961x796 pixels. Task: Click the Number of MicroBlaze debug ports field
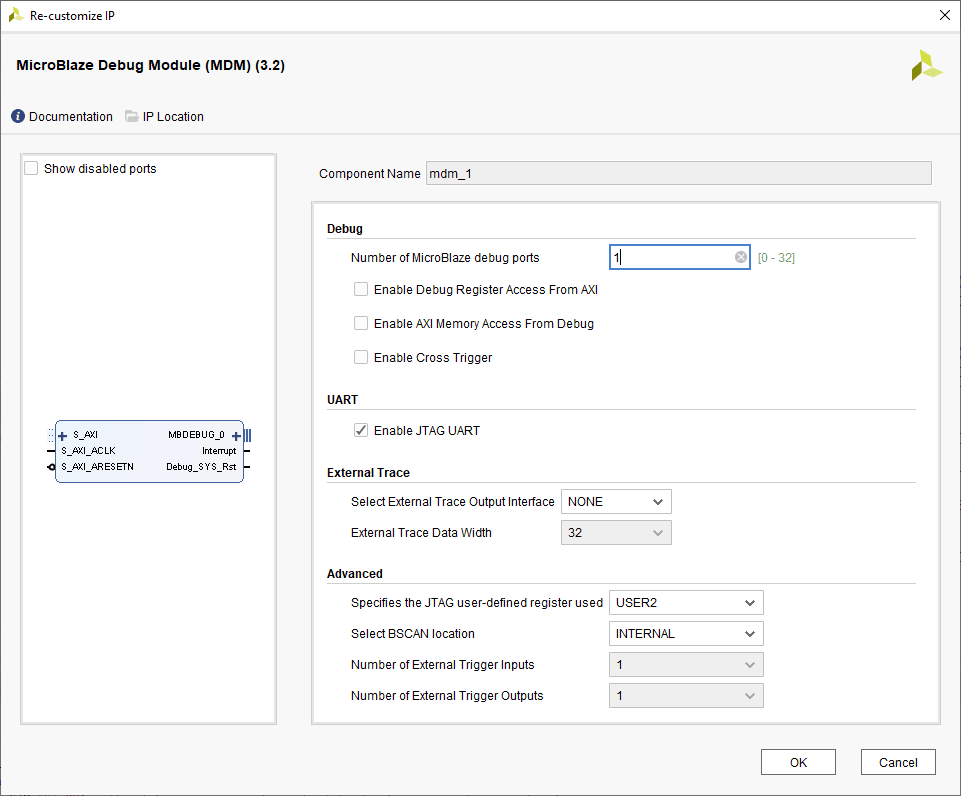tap(672, 258)
